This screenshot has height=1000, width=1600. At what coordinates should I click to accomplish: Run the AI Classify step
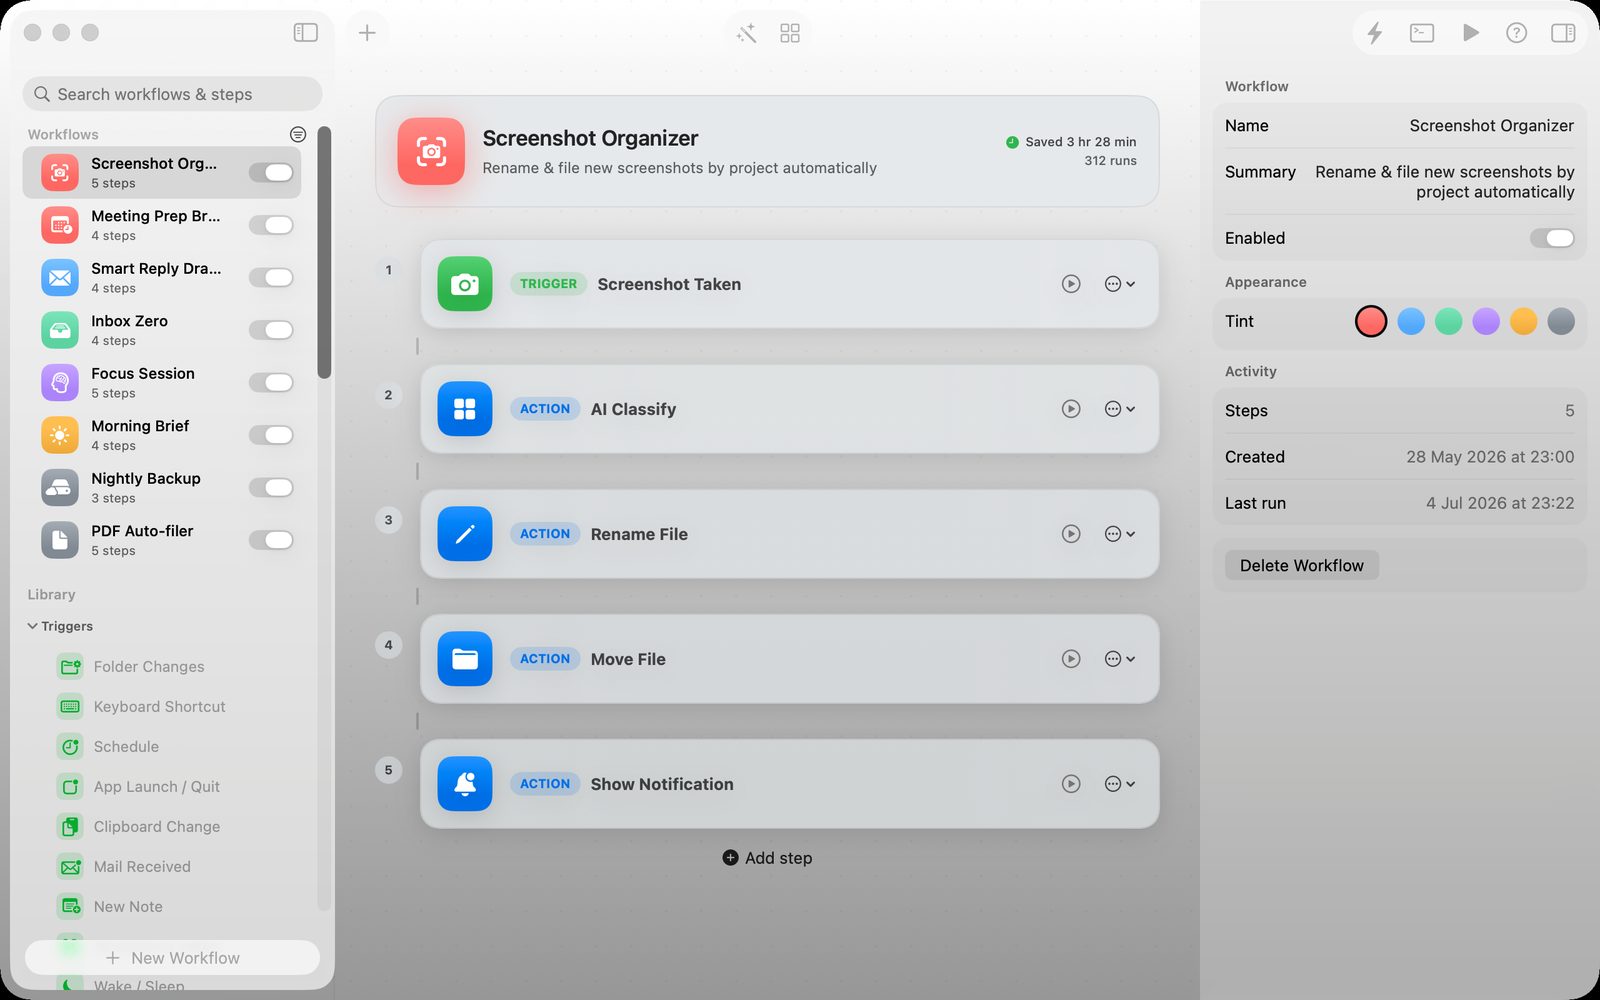1071,409
